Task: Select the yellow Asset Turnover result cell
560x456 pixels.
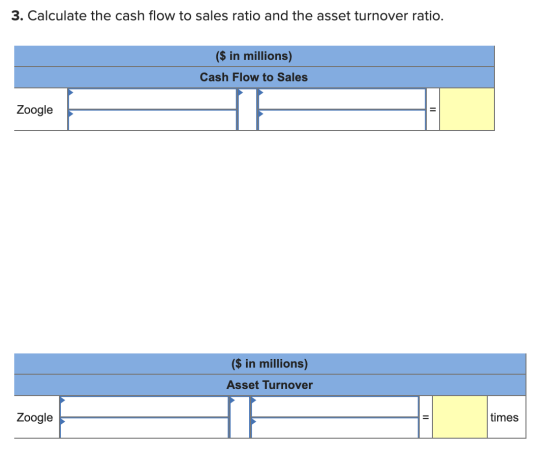Action: [460, 417]
